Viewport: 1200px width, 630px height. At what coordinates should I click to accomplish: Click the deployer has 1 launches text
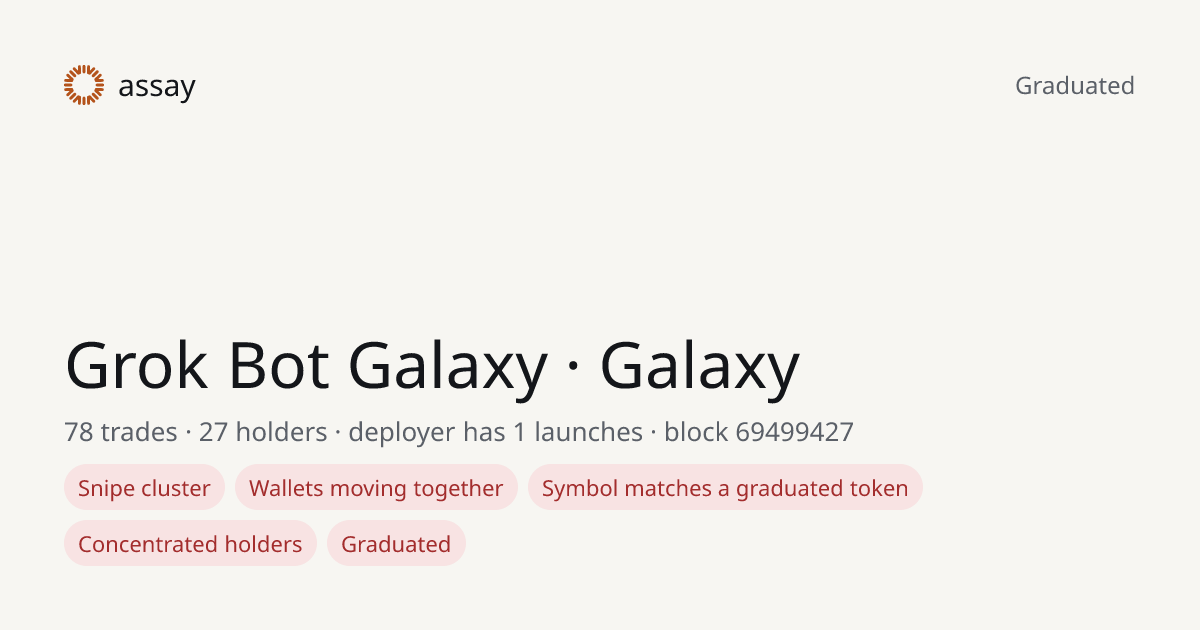click(x=495, y=432)
